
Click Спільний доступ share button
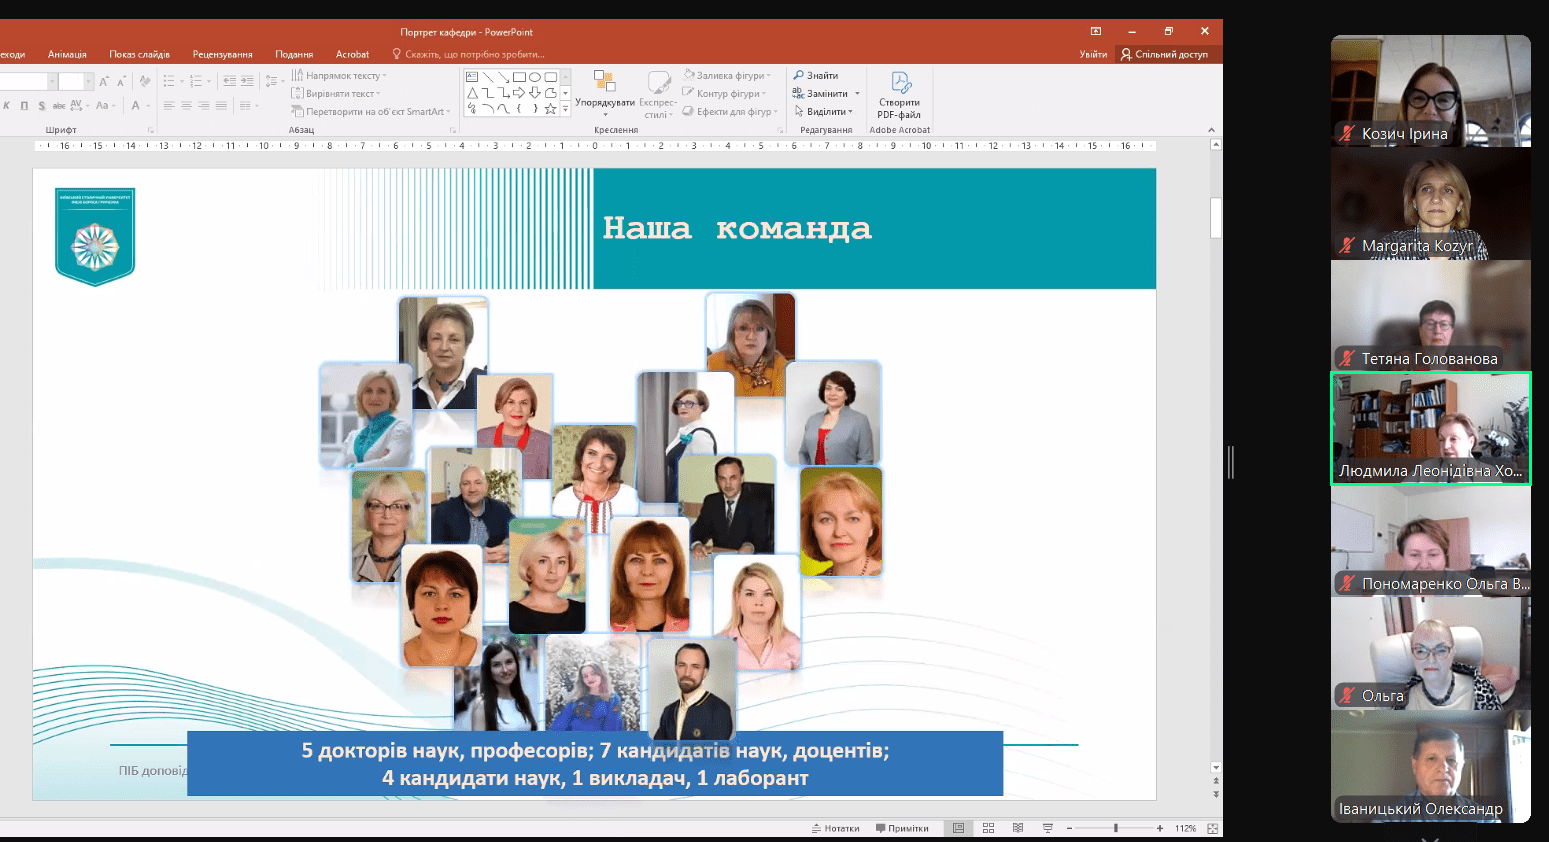click(1164, 55)
